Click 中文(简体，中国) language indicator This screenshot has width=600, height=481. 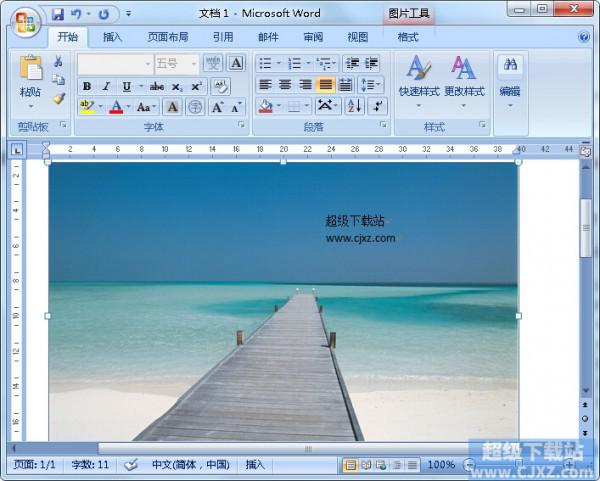point(191,465)
